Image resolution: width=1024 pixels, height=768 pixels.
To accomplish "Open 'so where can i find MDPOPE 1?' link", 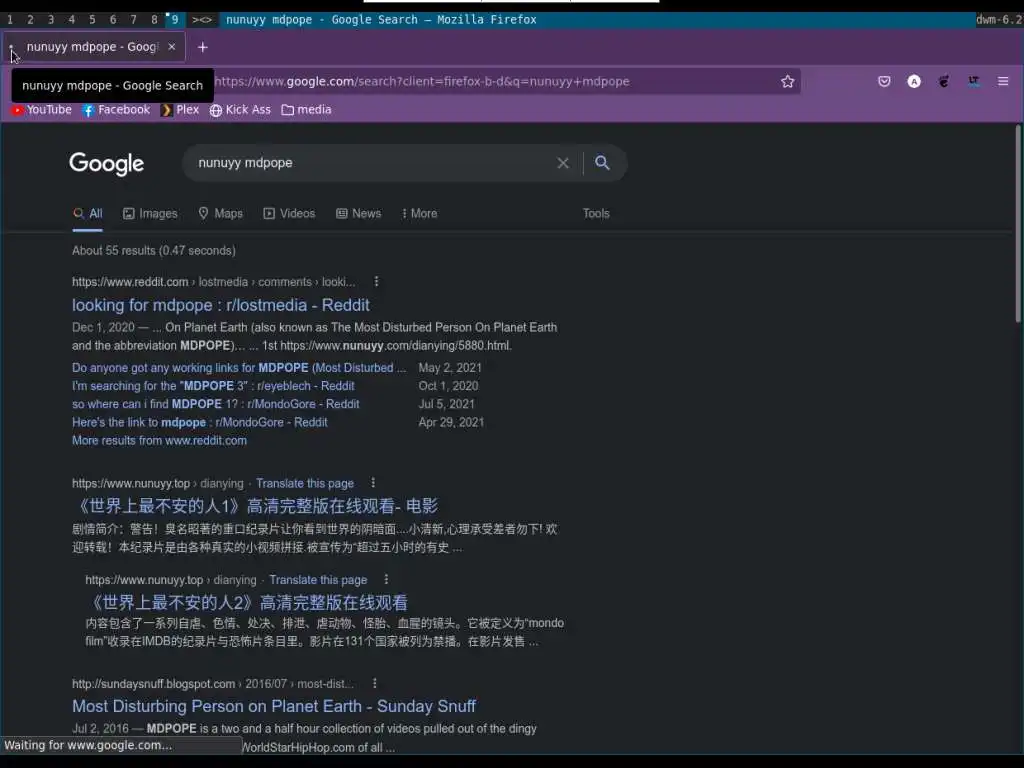I will coord(216,404).
